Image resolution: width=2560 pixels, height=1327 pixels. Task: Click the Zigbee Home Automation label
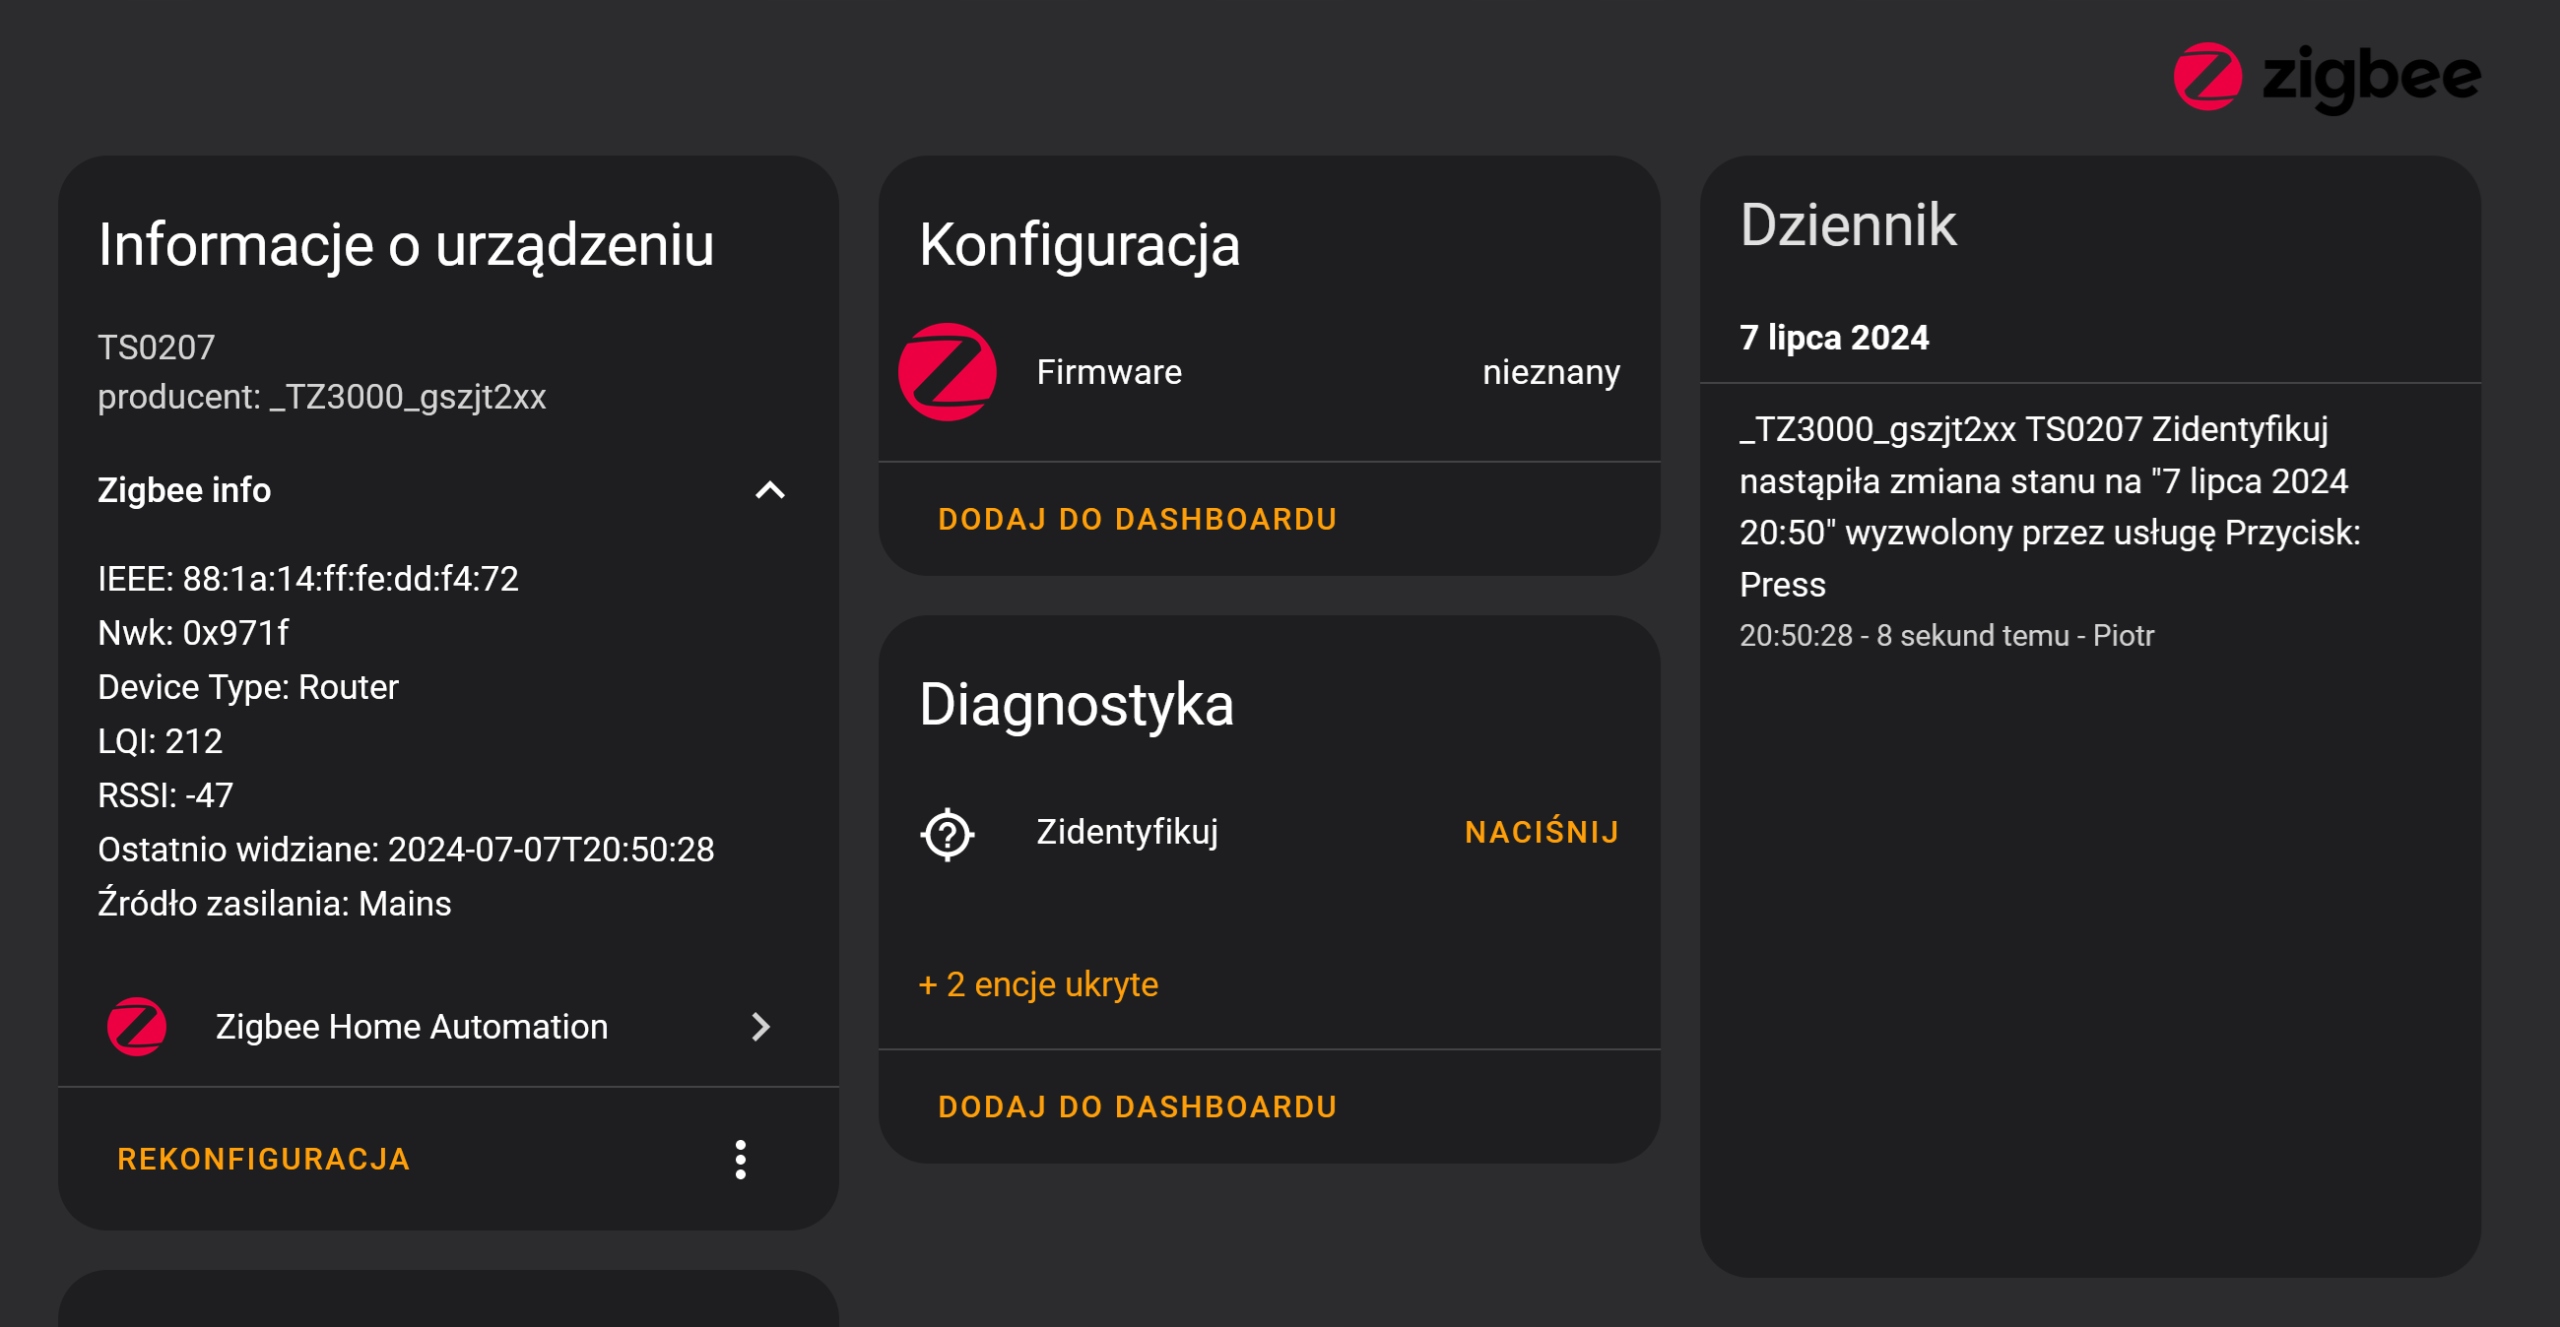pyautogui.click(x=411, y=1027)
